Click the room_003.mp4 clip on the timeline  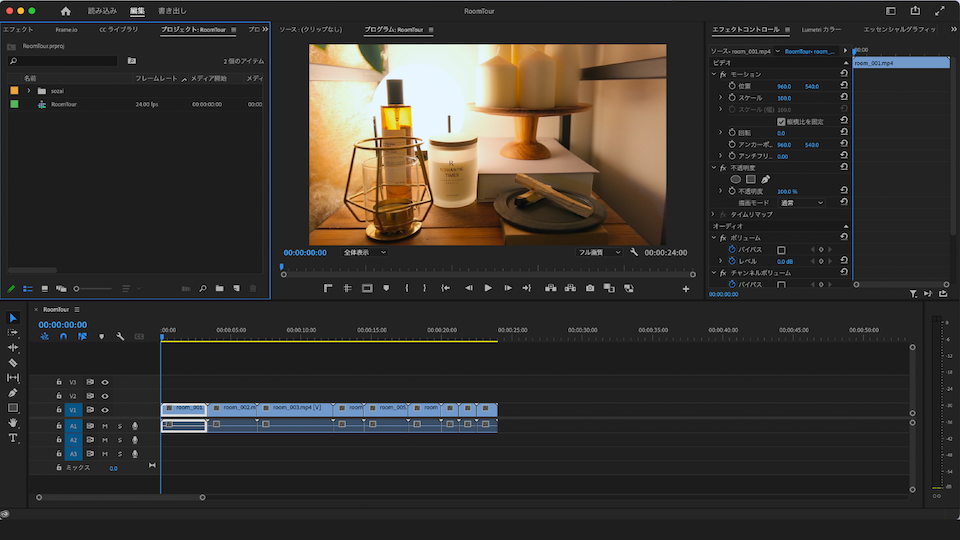pos(295,408)
